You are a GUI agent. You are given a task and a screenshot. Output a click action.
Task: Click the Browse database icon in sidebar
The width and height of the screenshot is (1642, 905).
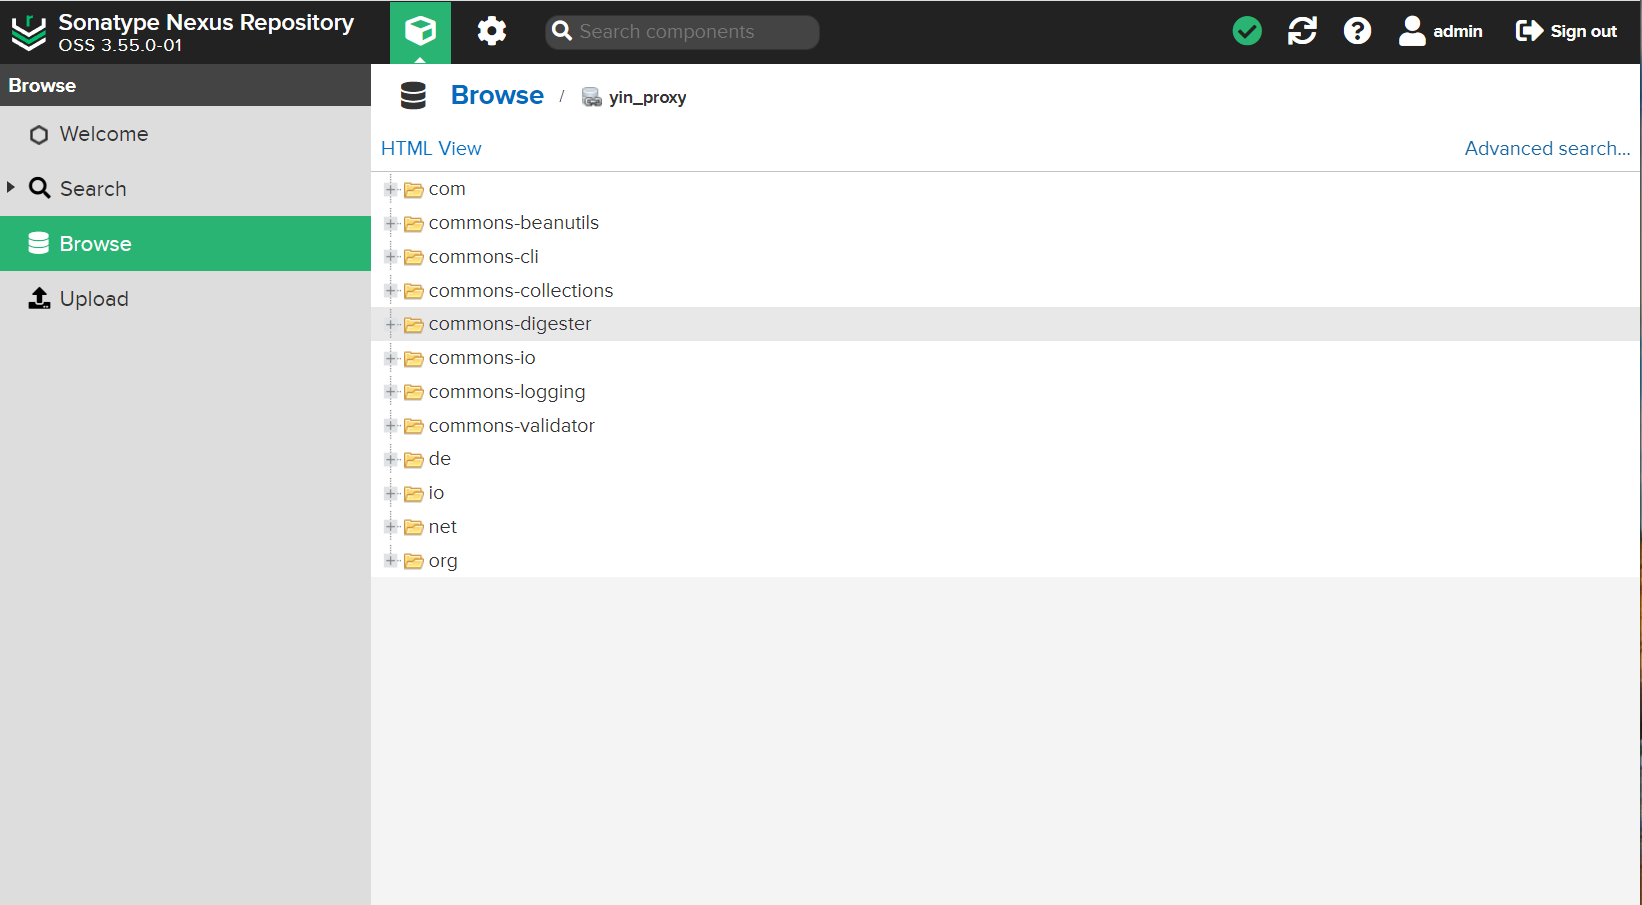(x=39, y=243)
